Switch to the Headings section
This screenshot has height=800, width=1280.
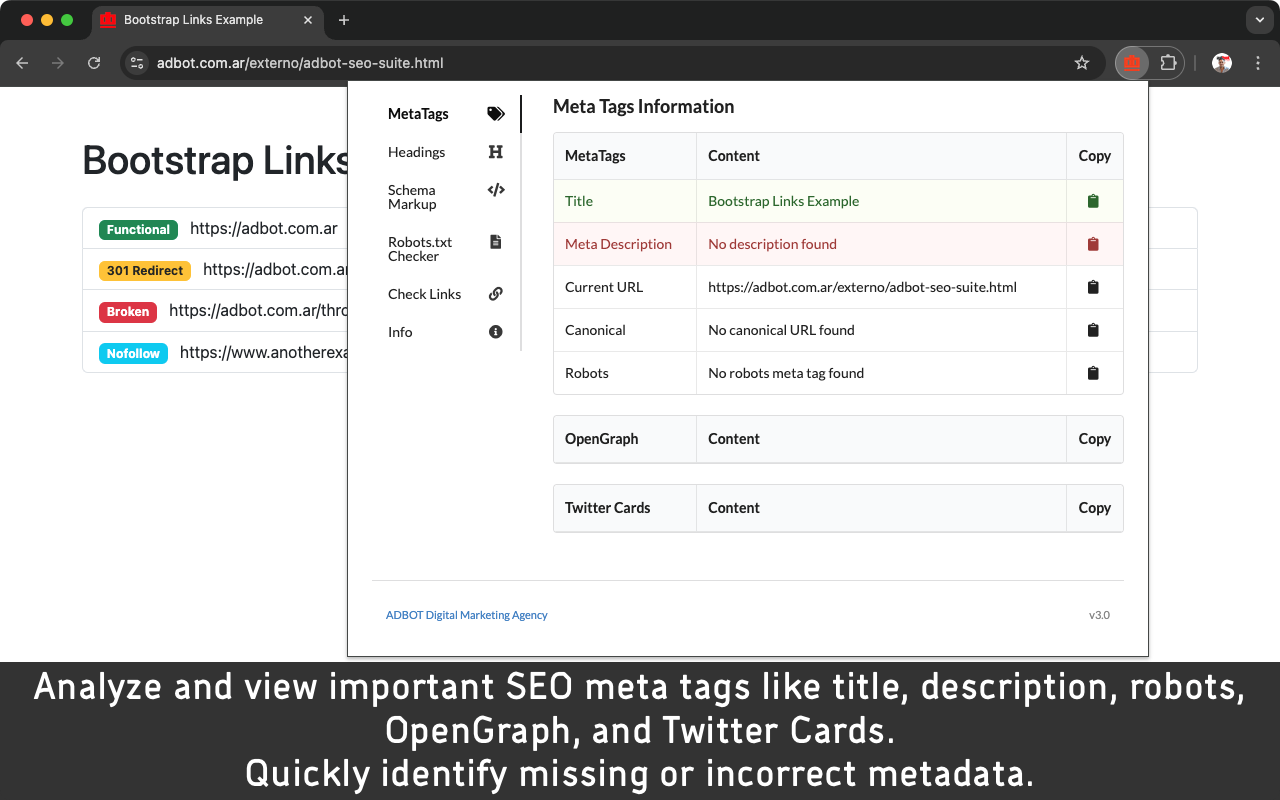[x=446, y=152]
